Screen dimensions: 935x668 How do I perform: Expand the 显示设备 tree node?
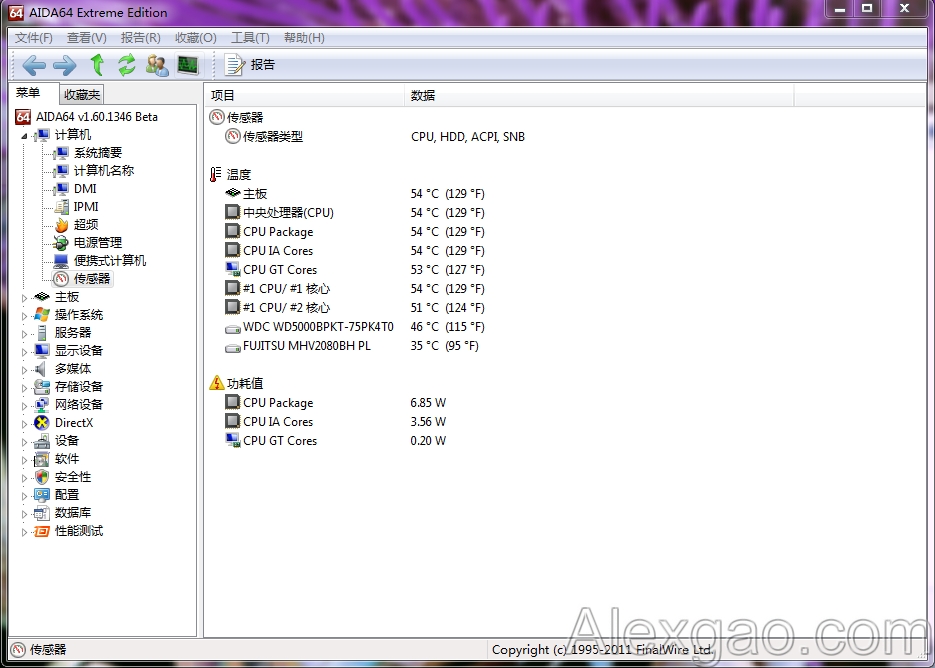24,351
